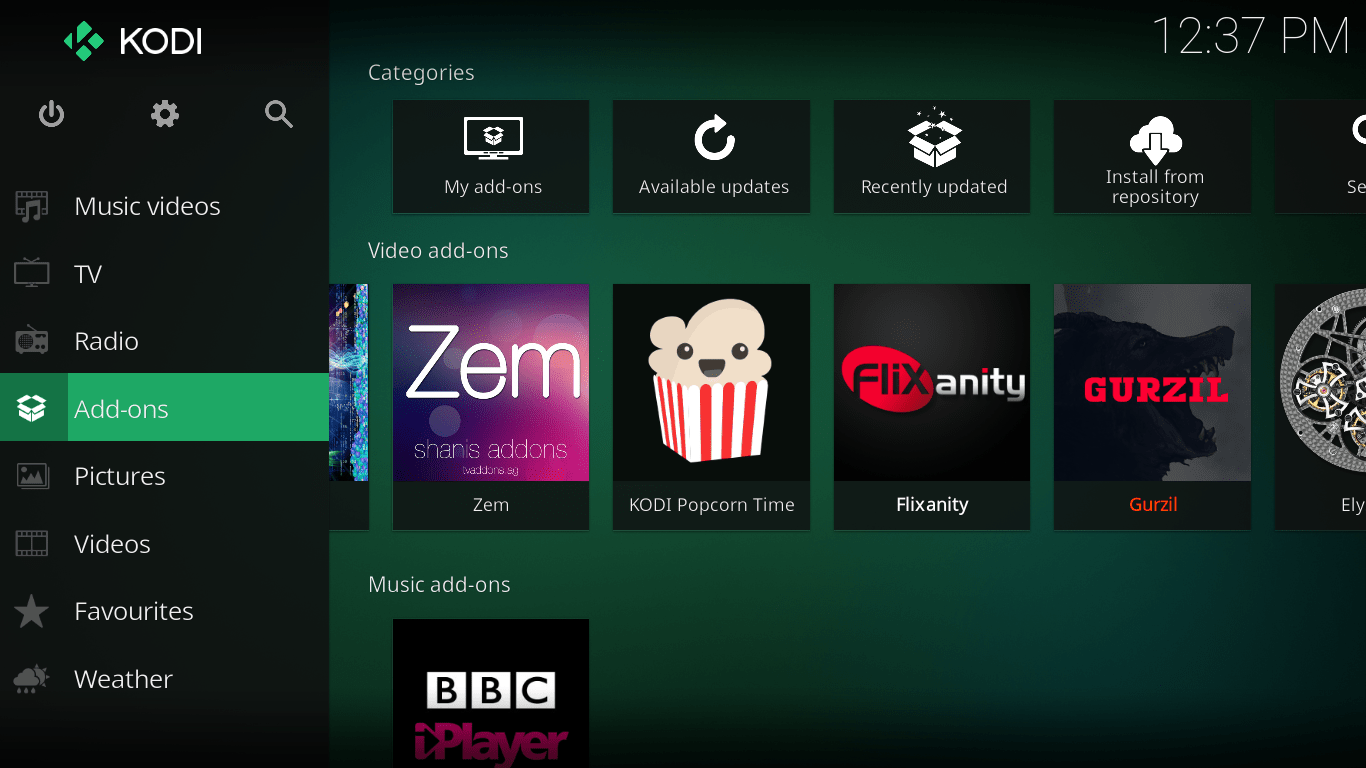Click the Music add-ons section heading
The width and height of the screenshot is (1366, 768).
point(439,585)
